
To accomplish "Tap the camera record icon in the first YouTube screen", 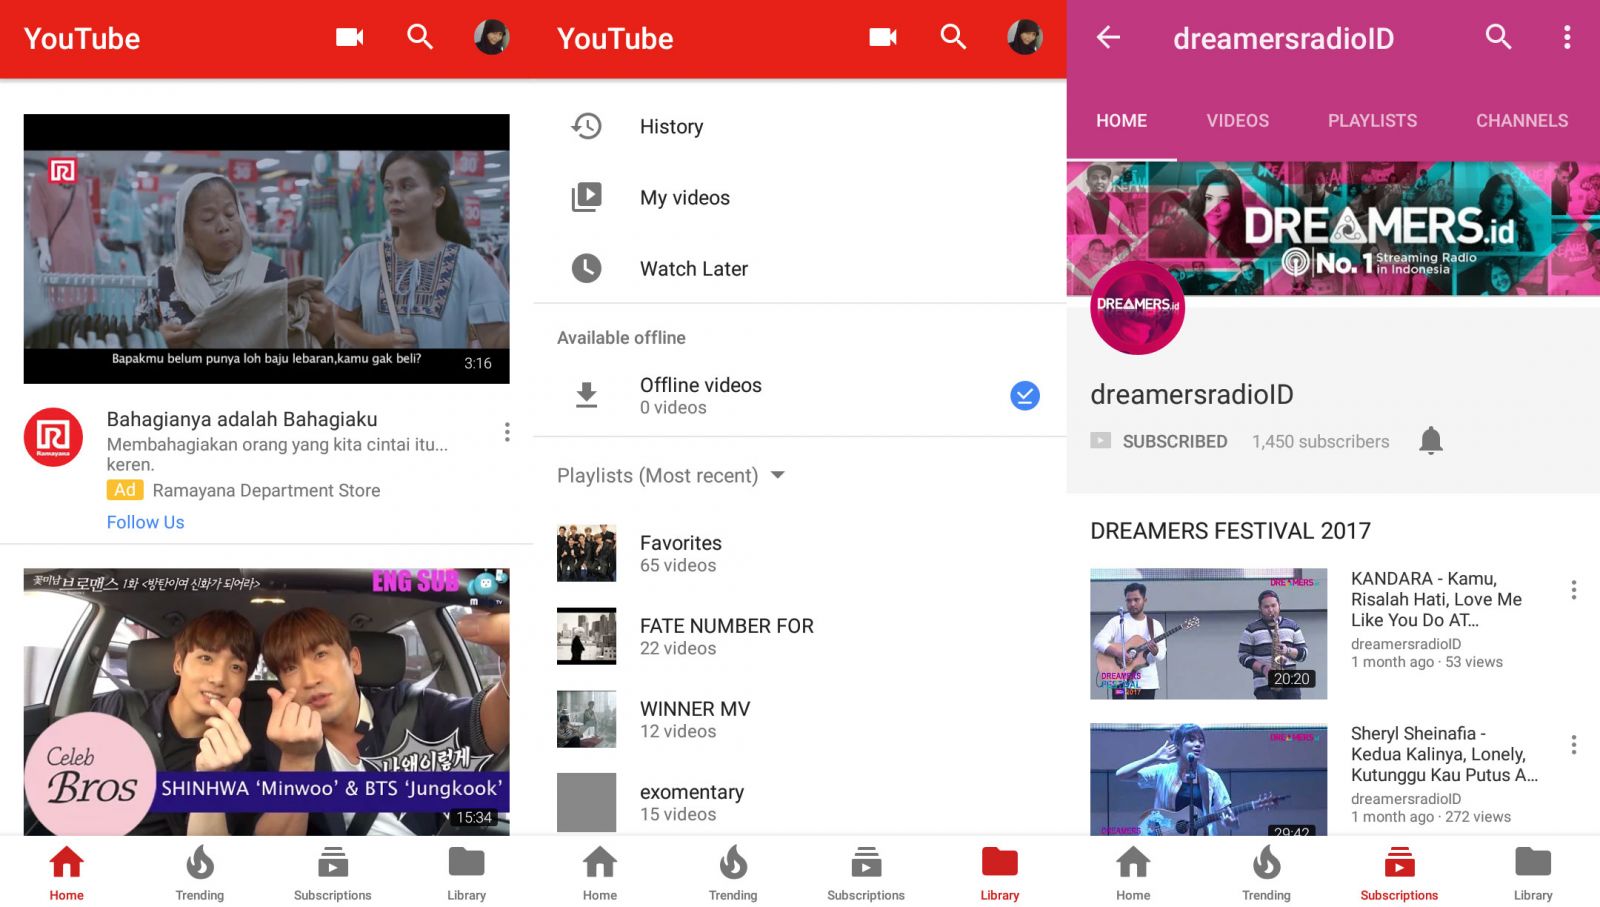I will pos(349,37).
